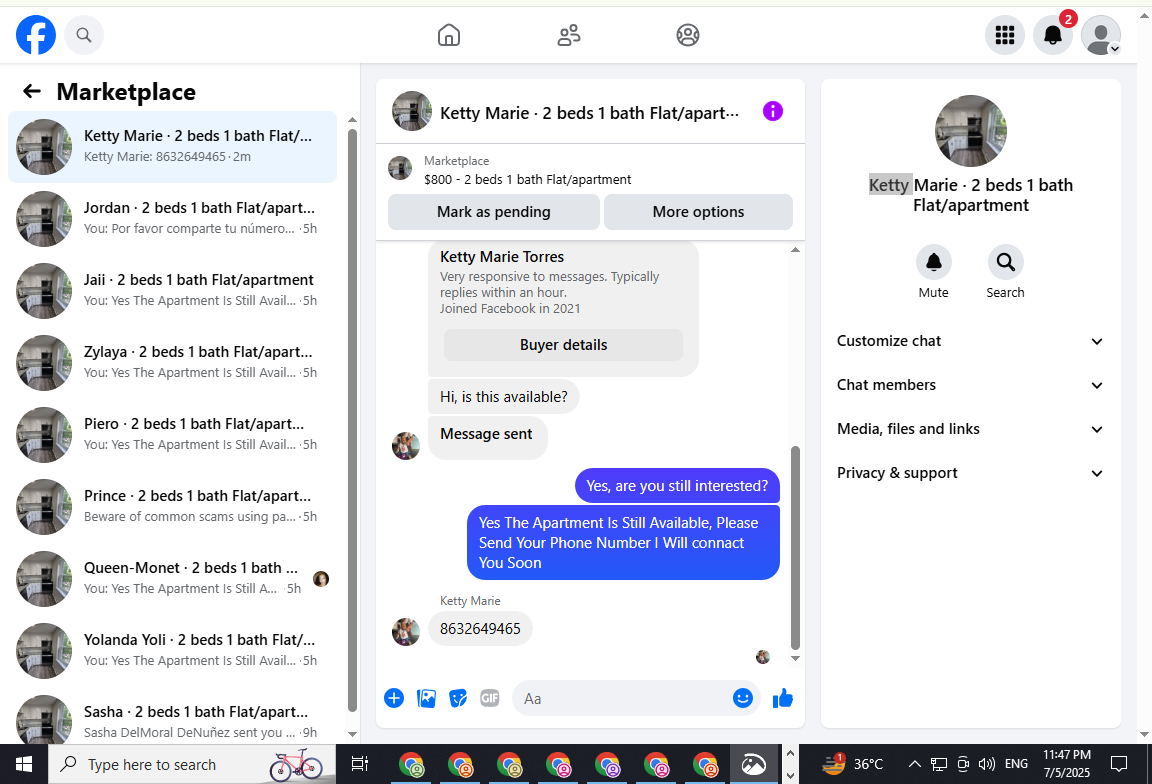This screenshot has height=784, width=1152.
Task: Open Ketty Marie conversation in list
Action: point(173,147)
